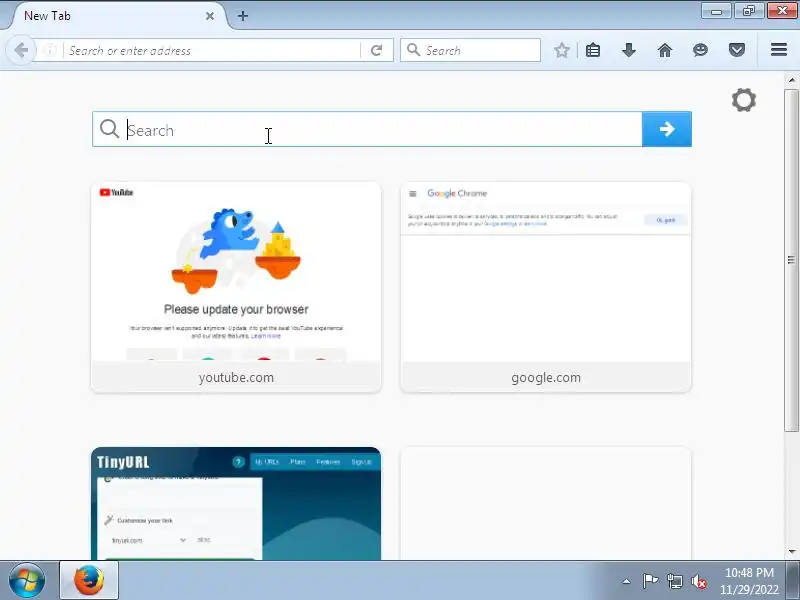
Task: Focus the 'Search or enter address' bar
Action: (x=211, y=50)
